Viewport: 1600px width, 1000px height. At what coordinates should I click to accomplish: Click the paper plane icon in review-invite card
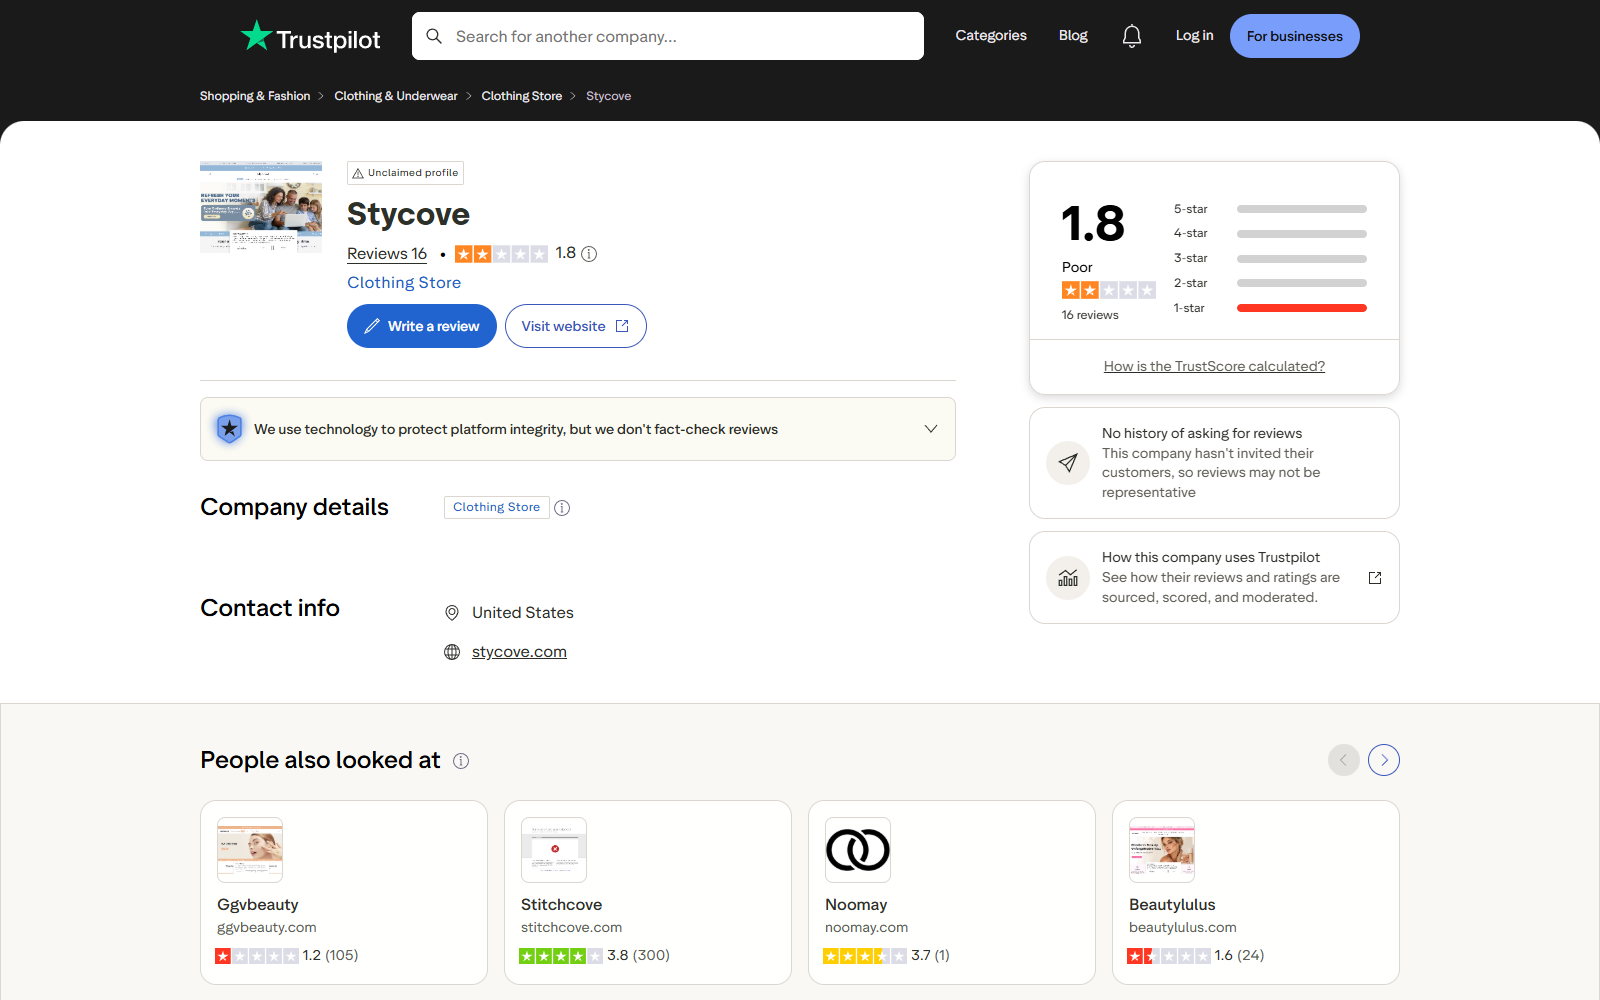pyautogui.click(x=1068, y=463)
